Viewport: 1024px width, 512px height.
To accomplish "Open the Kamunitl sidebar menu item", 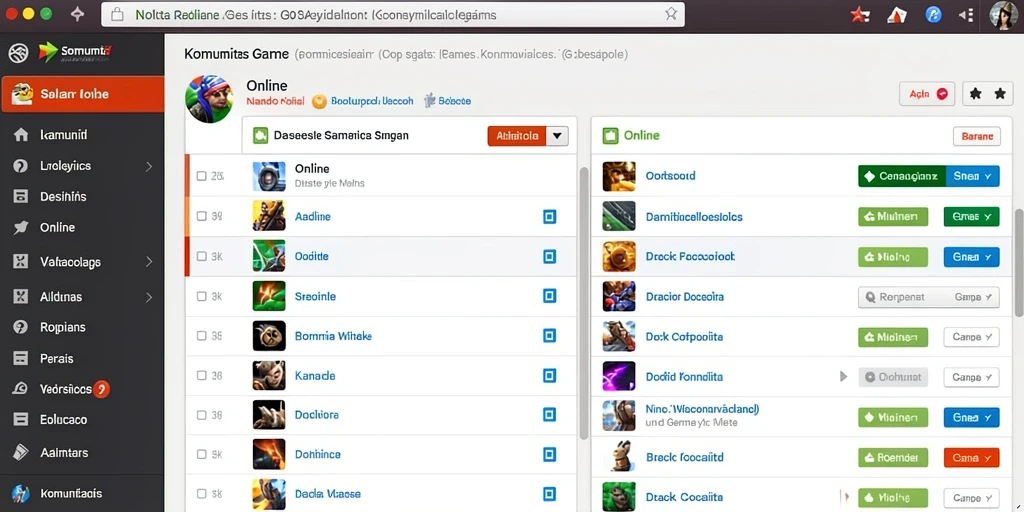I will 82,135.
